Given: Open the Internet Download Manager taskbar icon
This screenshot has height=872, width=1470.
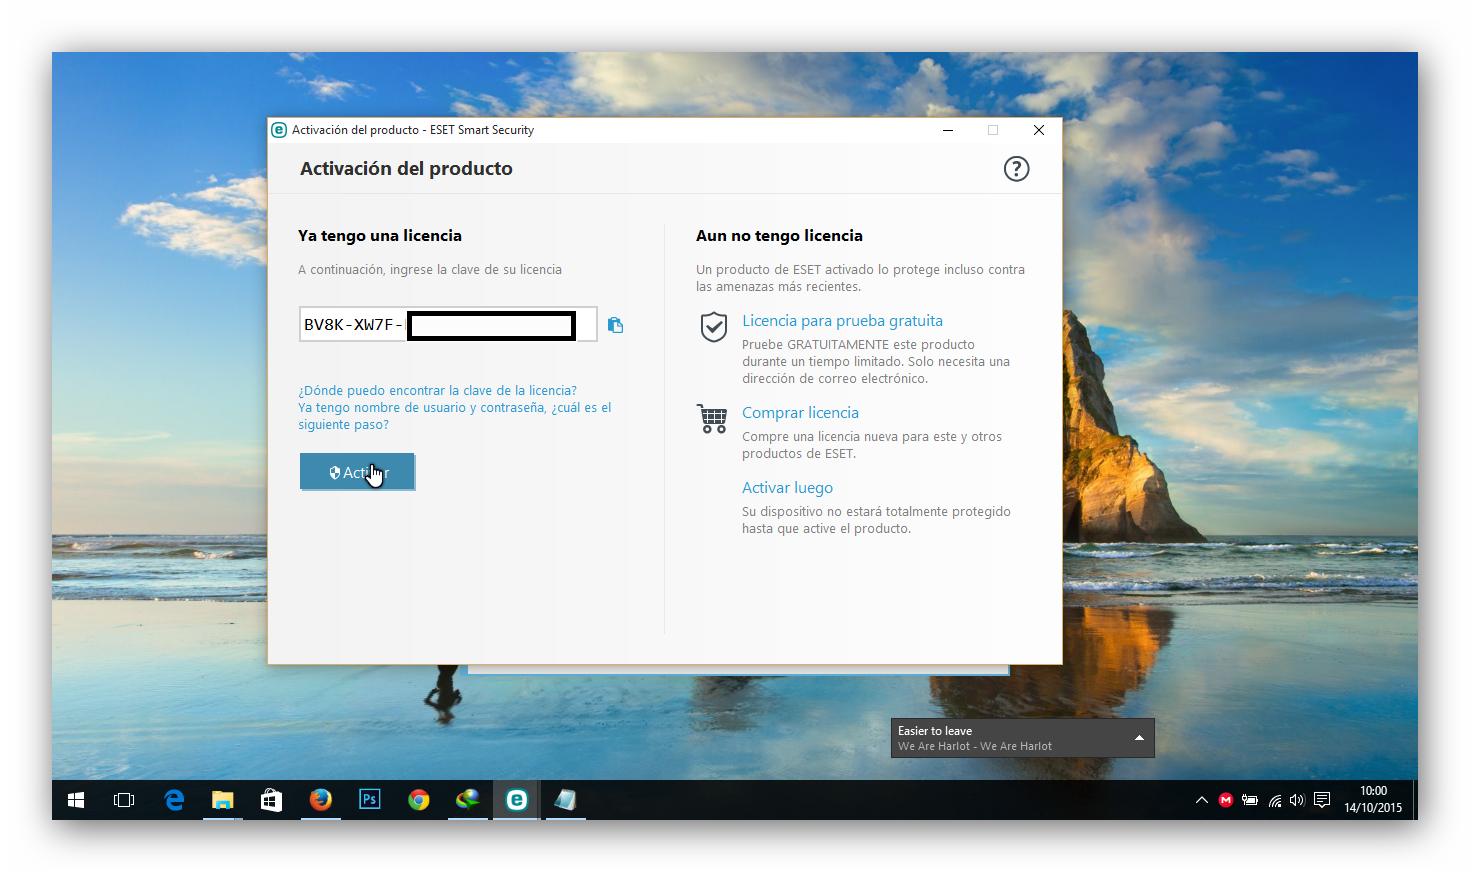Looking at the screenshot, I should (x=467, y=800).
